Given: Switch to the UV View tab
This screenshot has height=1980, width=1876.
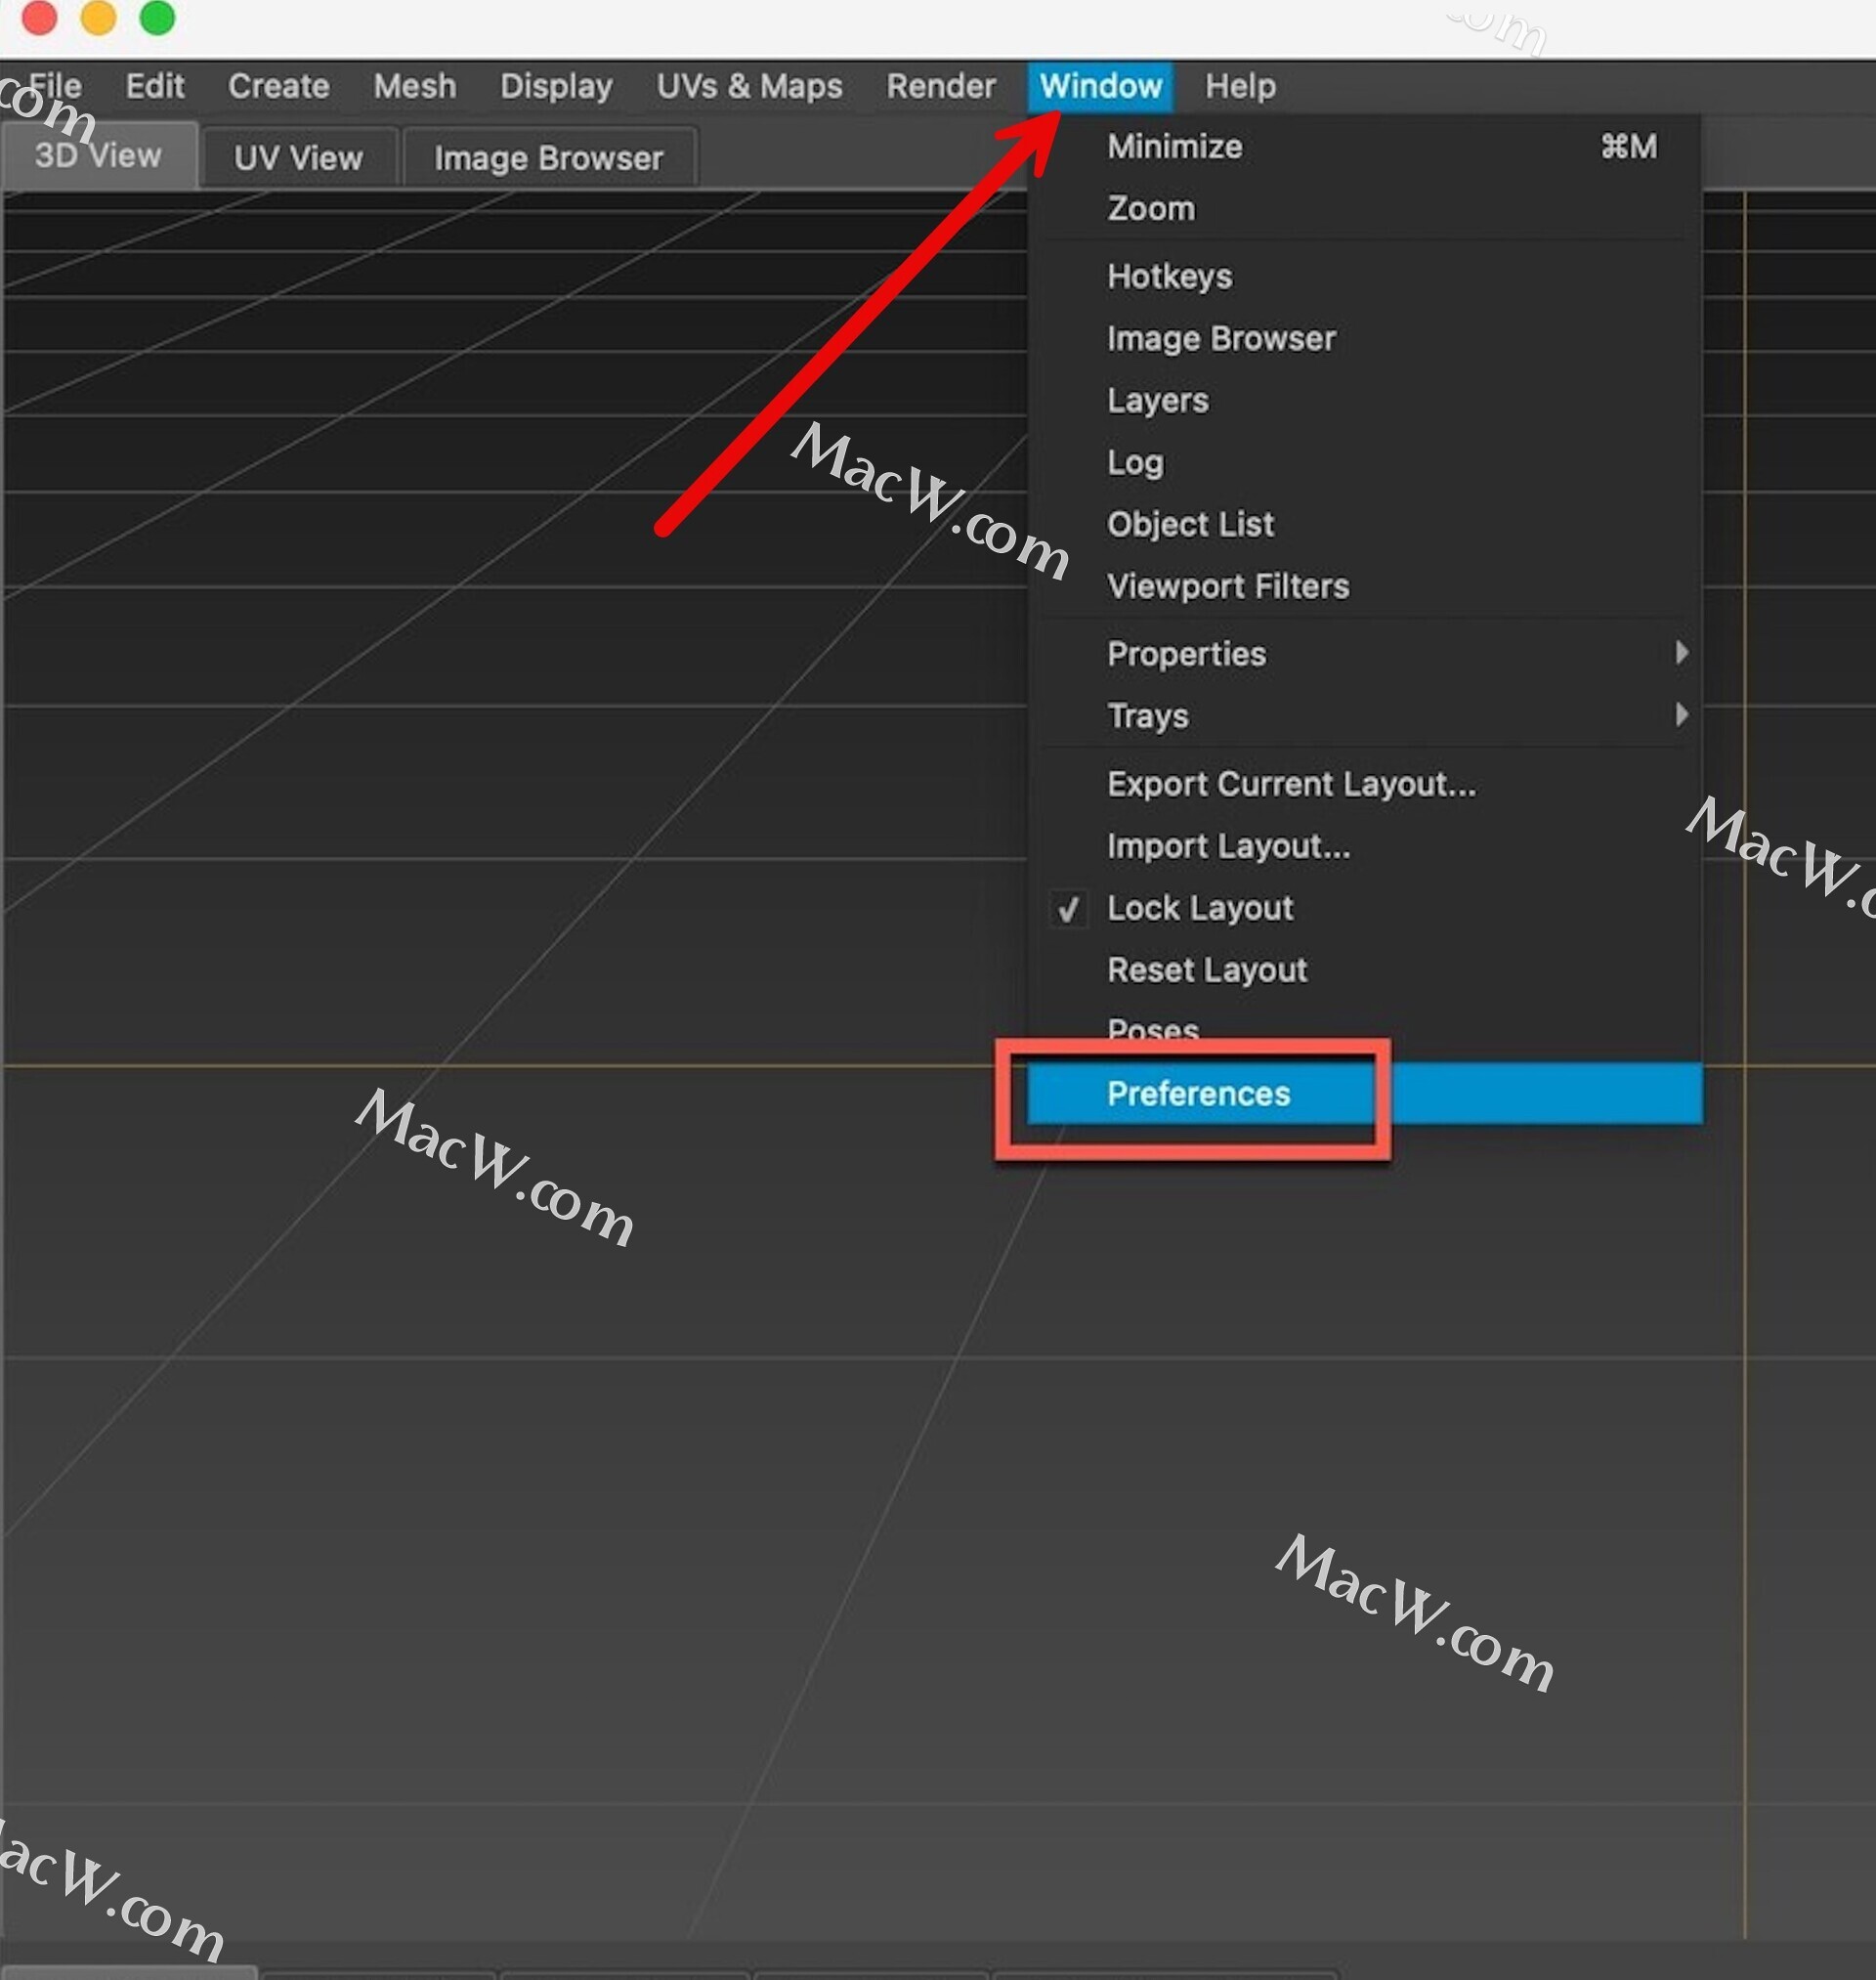Looking at the screenshot, I should 299,158.
